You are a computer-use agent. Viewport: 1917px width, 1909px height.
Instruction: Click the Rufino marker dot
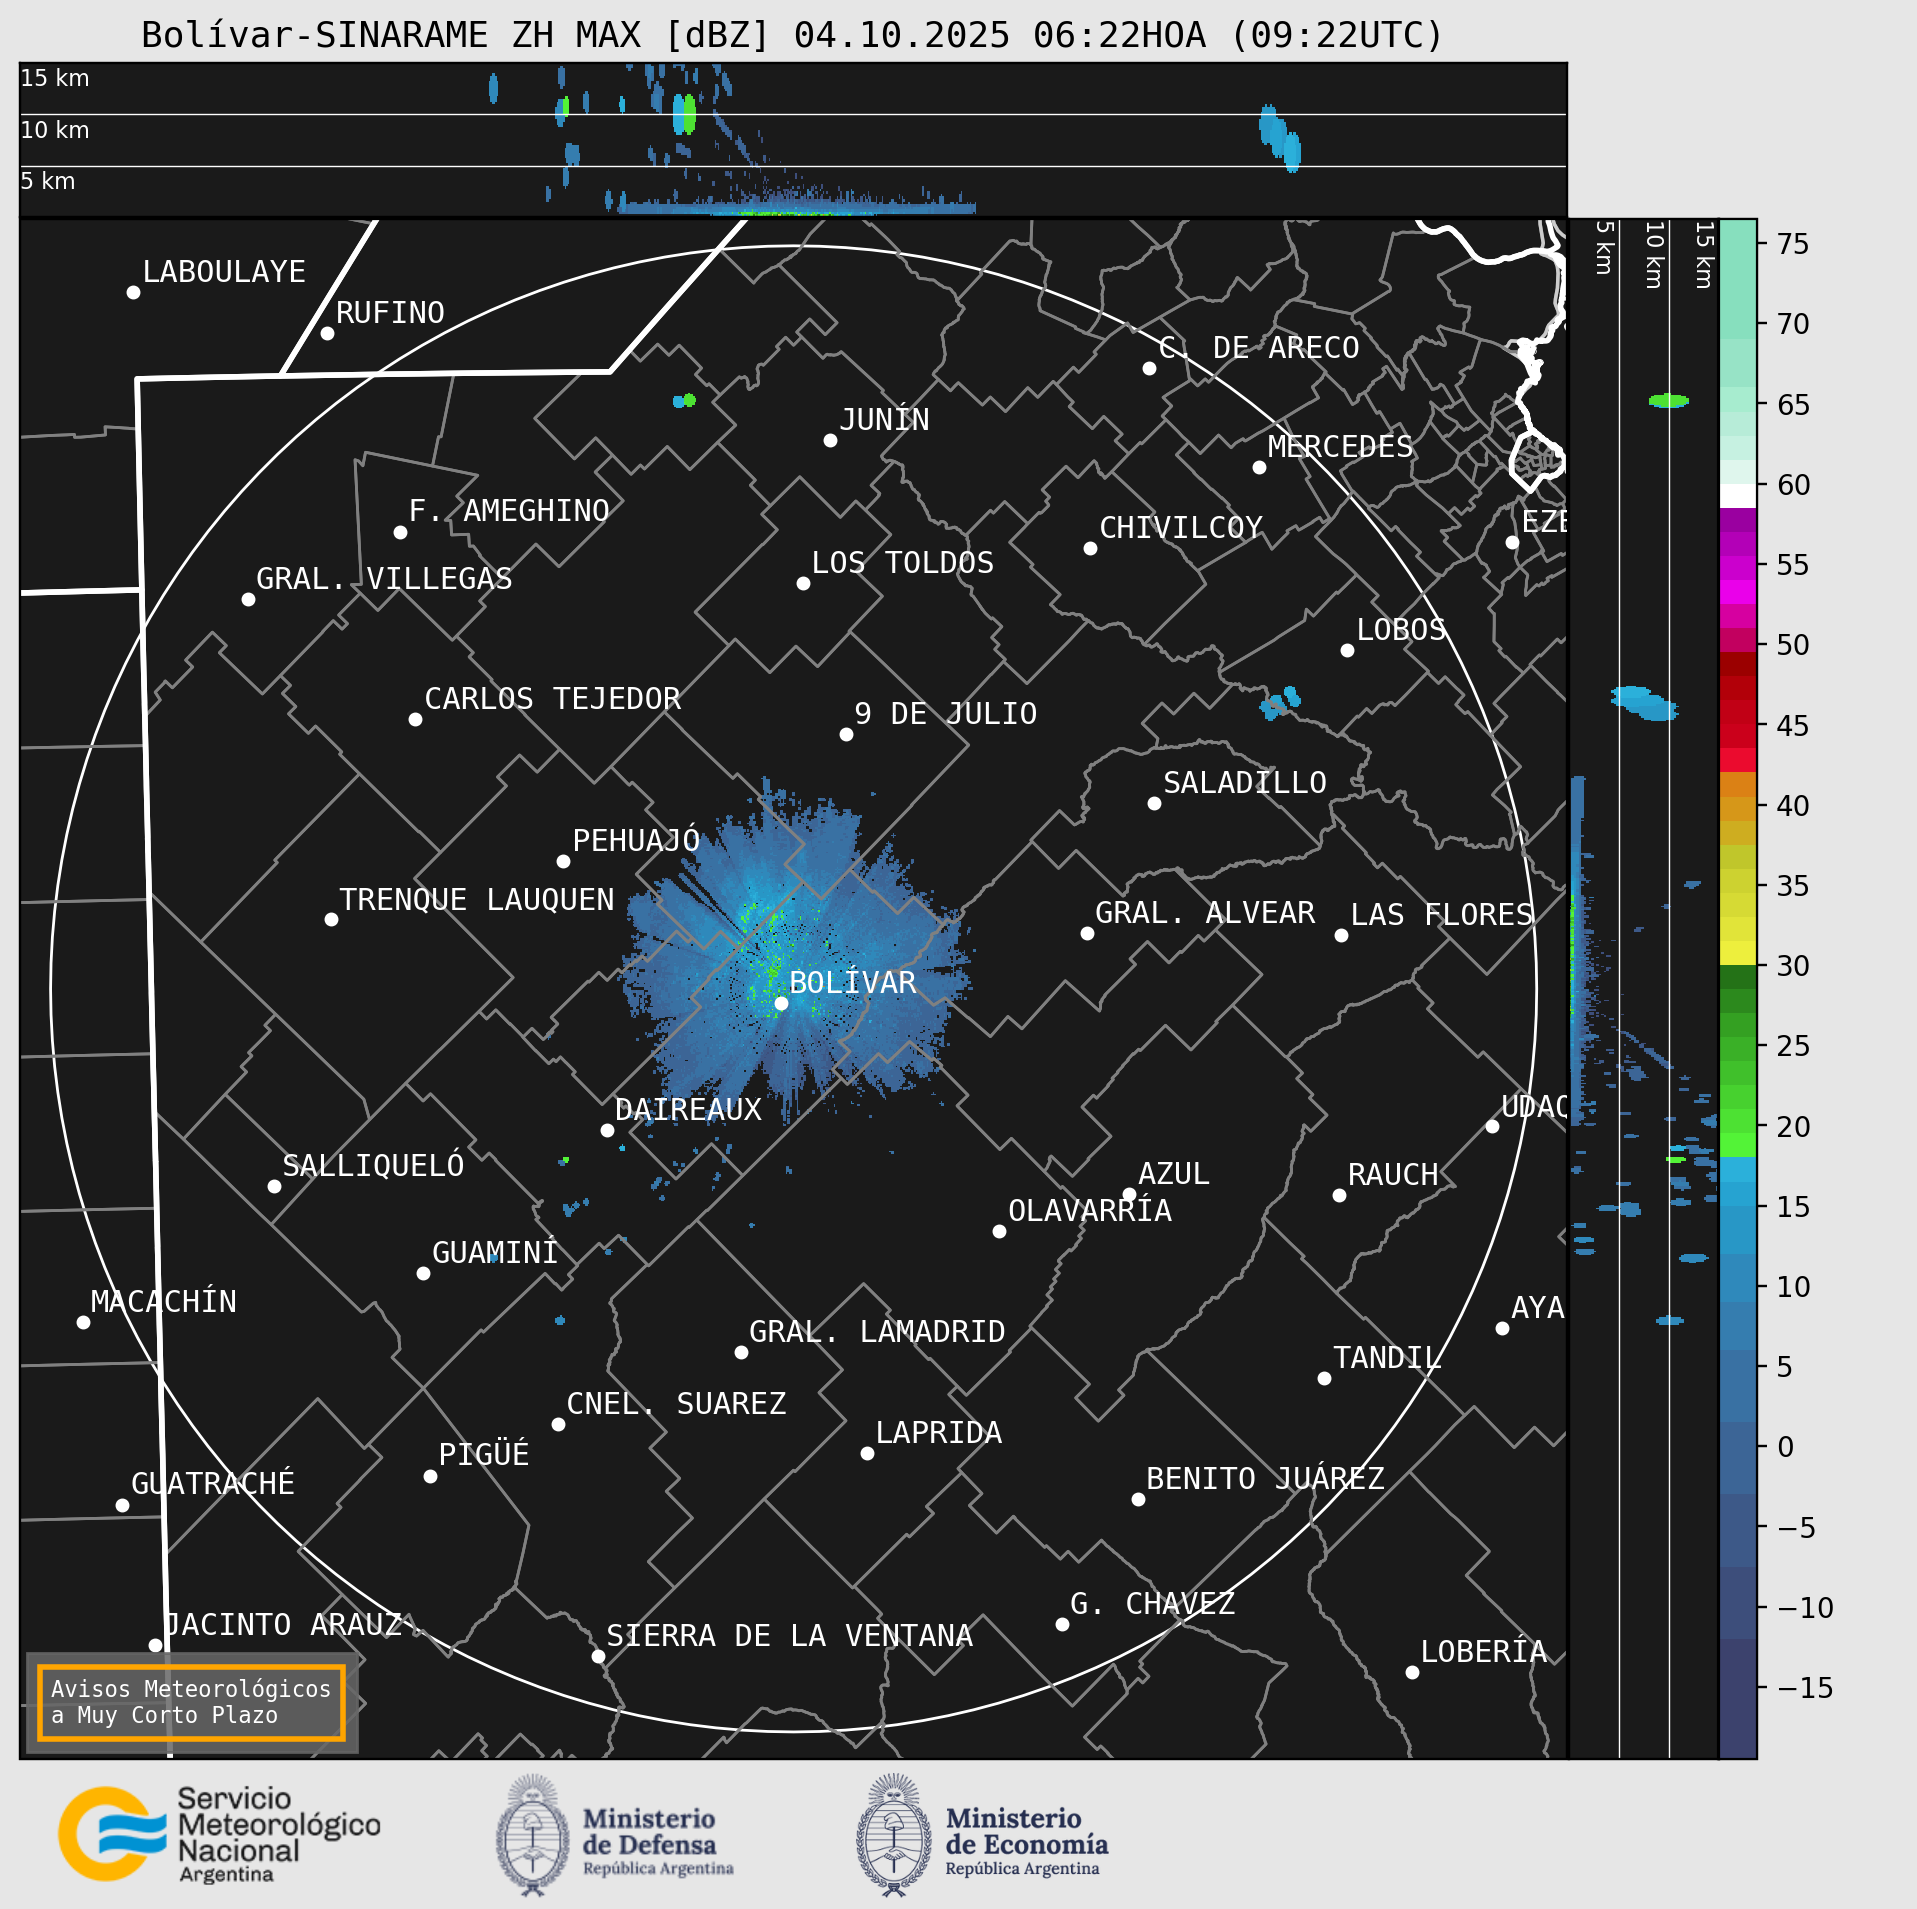[327, 333]
